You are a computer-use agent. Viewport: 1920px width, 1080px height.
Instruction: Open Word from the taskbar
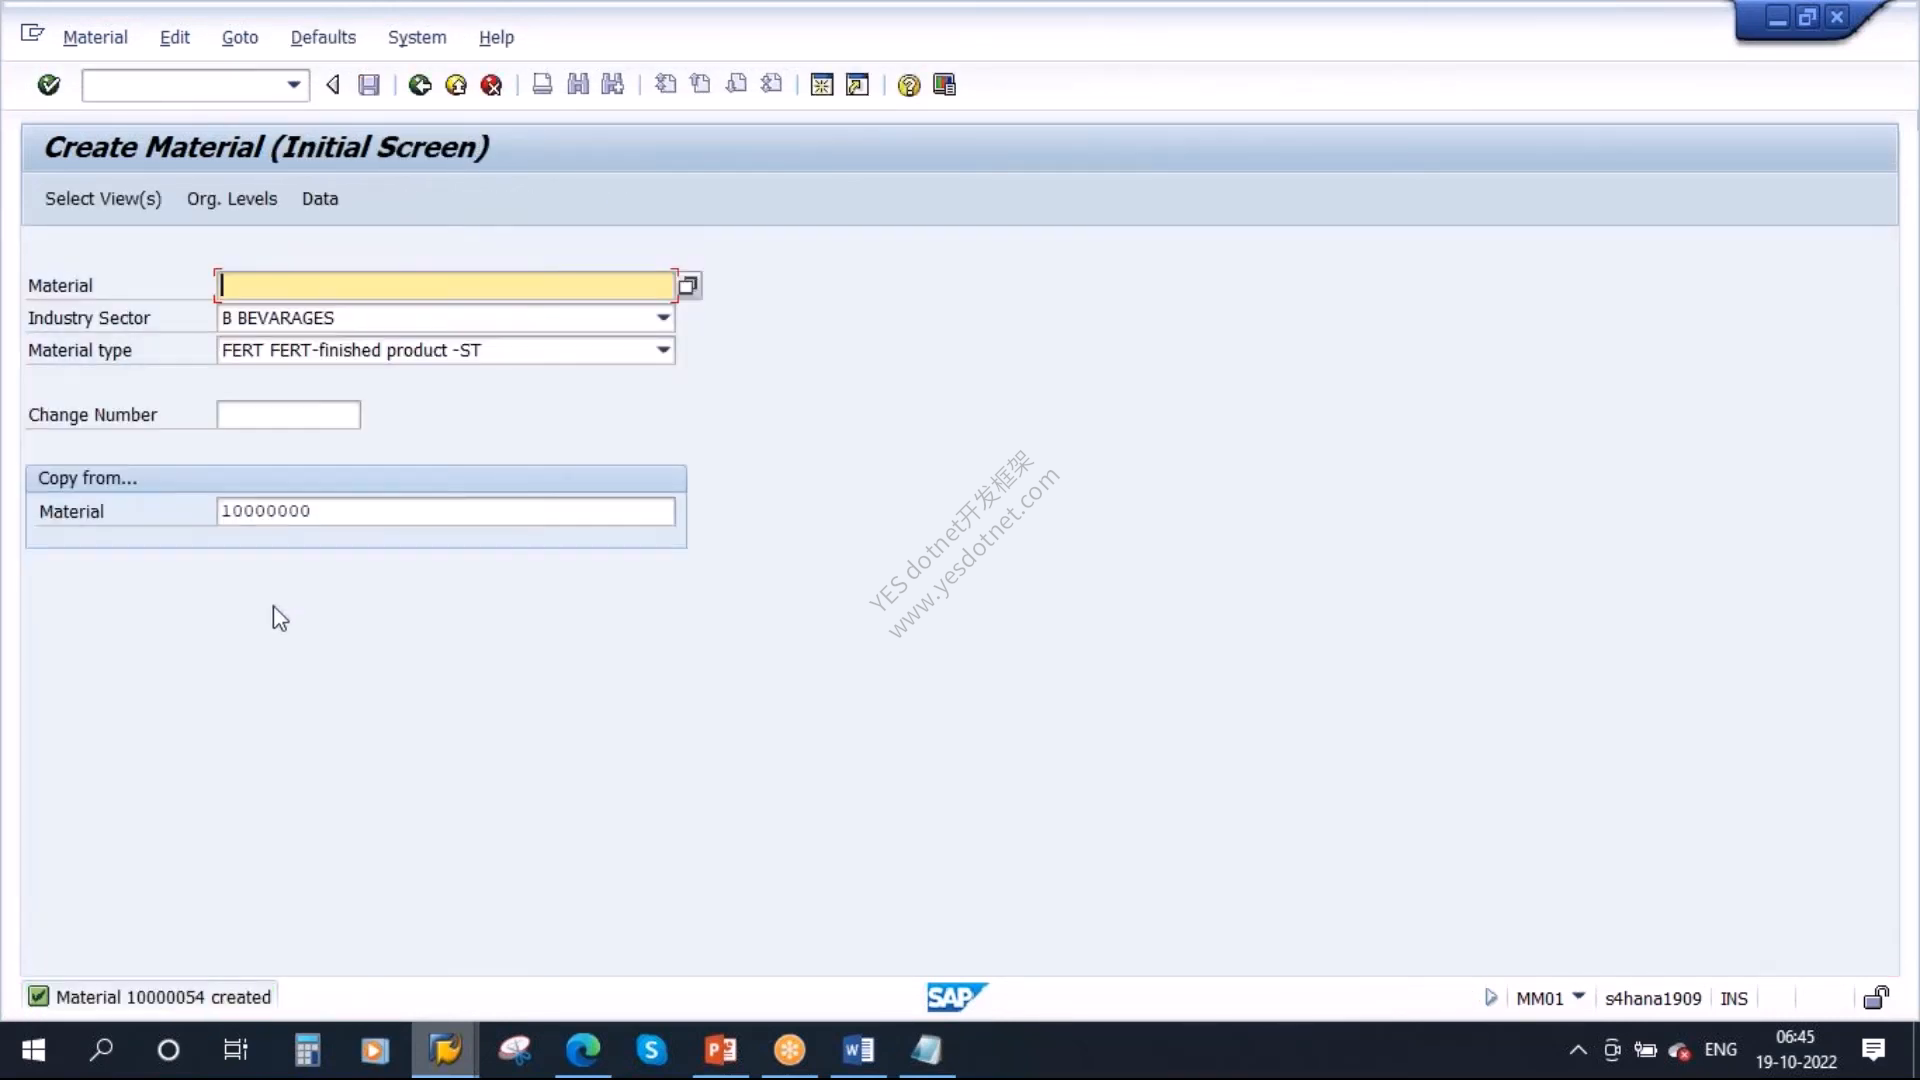(858, 1050)
